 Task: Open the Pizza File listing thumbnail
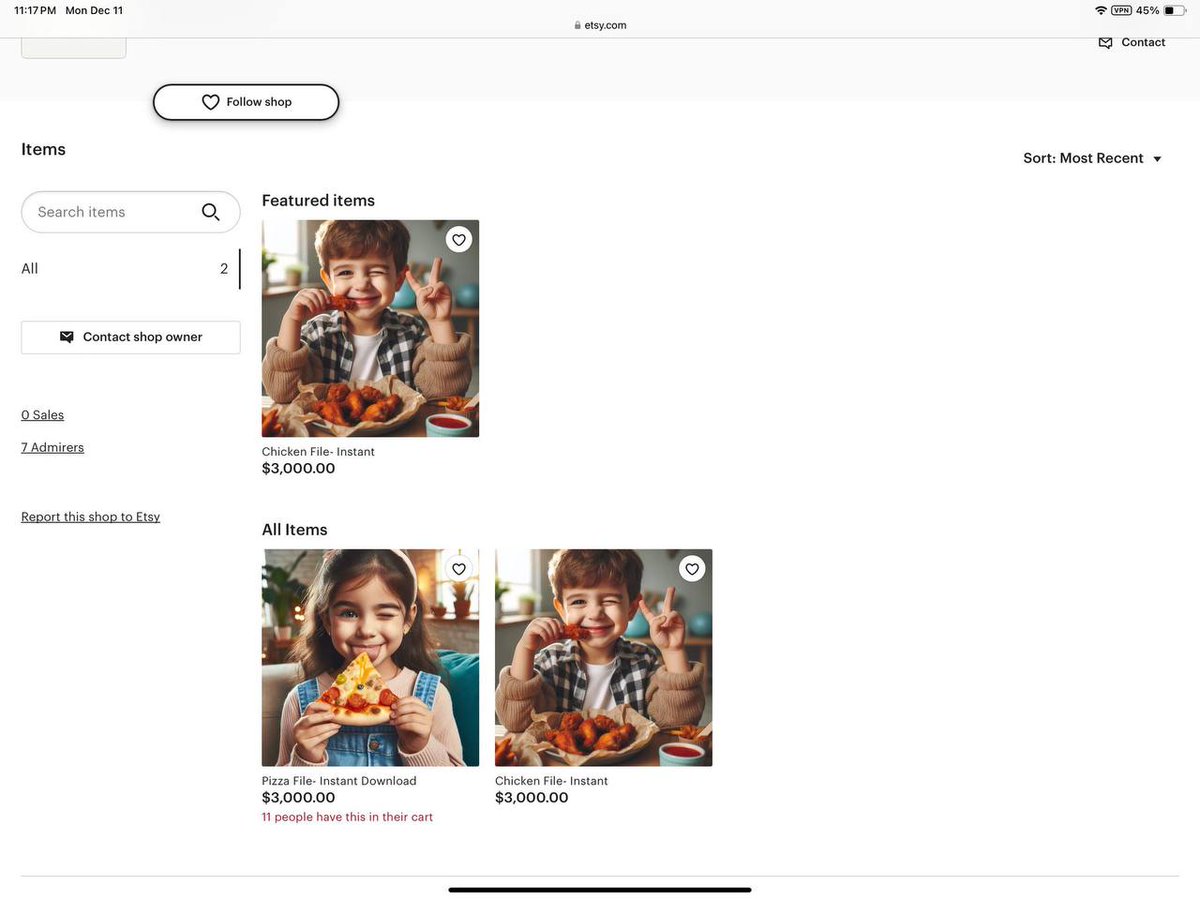pos(370,657)
